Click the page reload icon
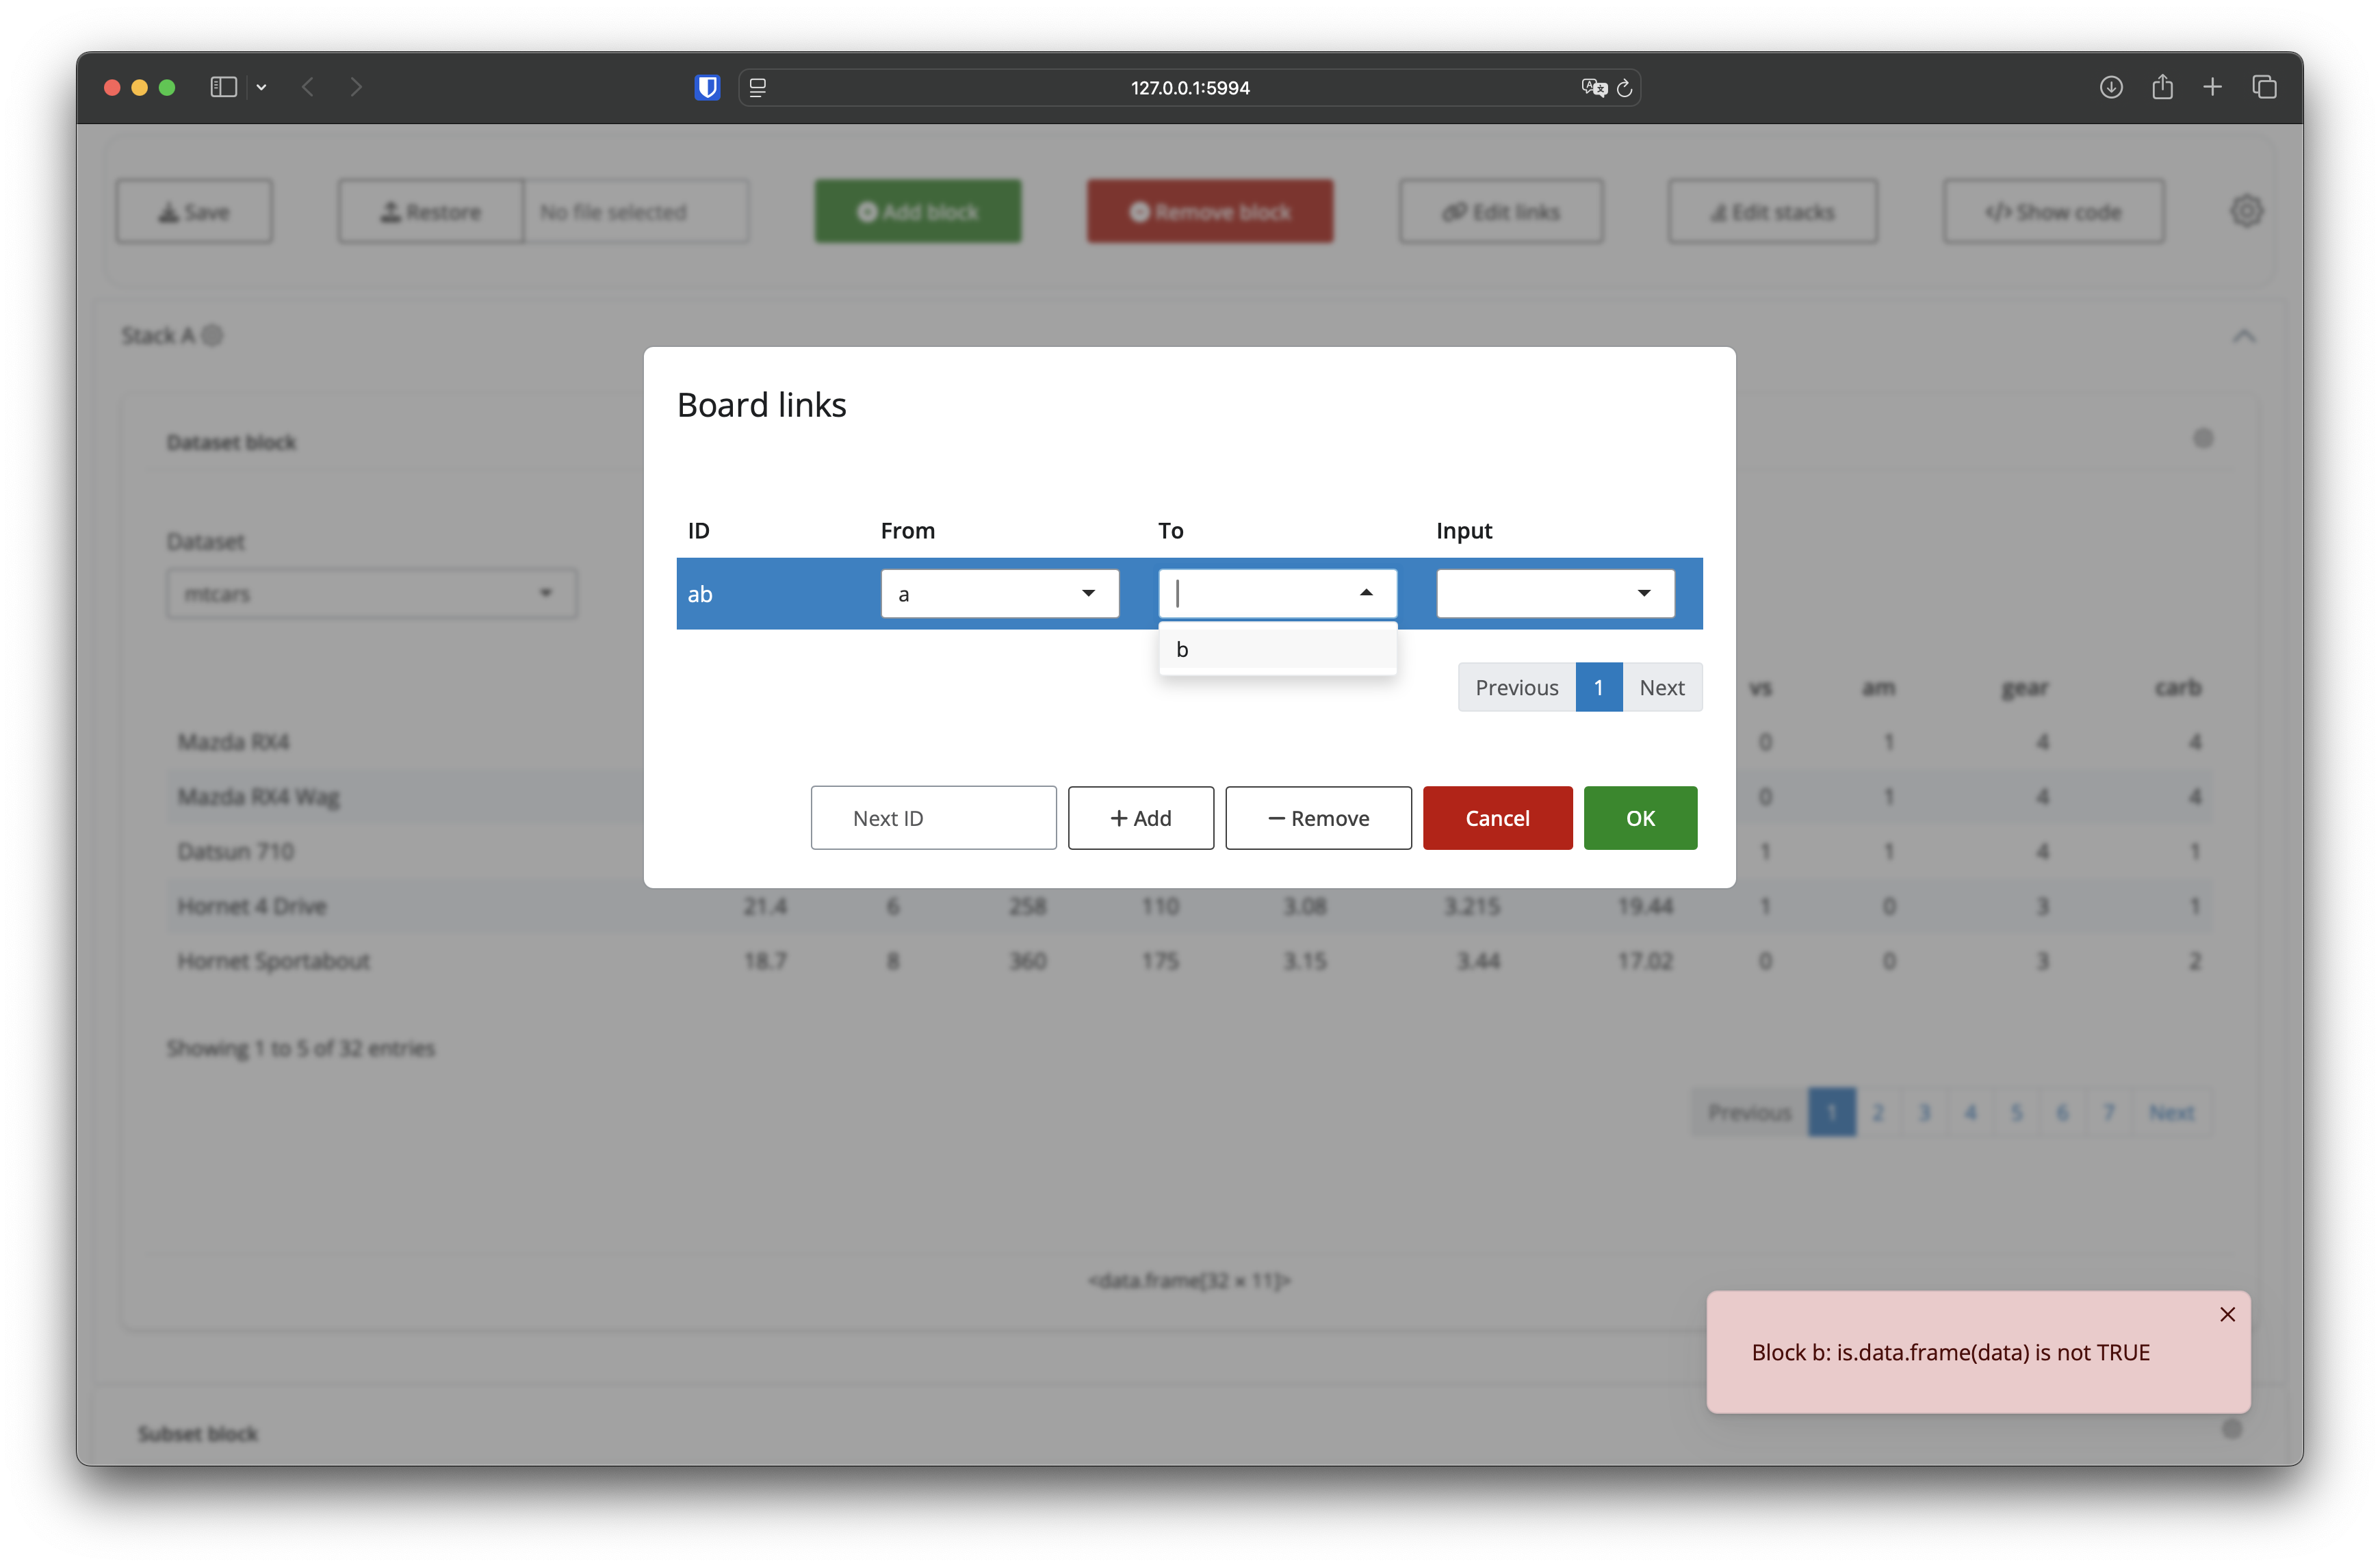Screen dimensions: 2380x1567 coord(1625,88)
